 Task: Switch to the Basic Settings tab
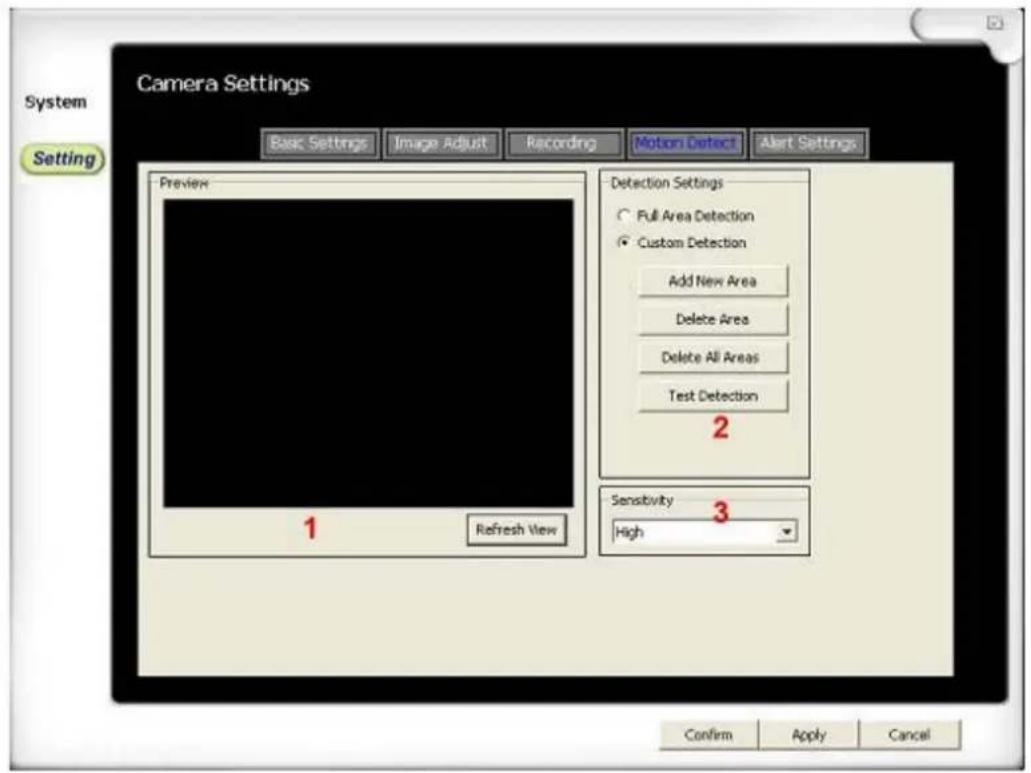(x=320, y=143)
